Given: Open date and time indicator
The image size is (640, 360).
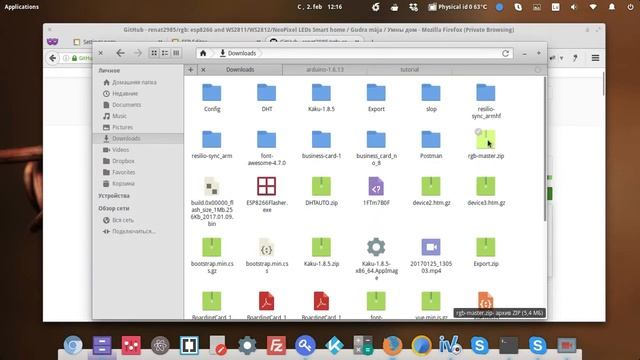Looking at the screenshot, I should (320, 7).
